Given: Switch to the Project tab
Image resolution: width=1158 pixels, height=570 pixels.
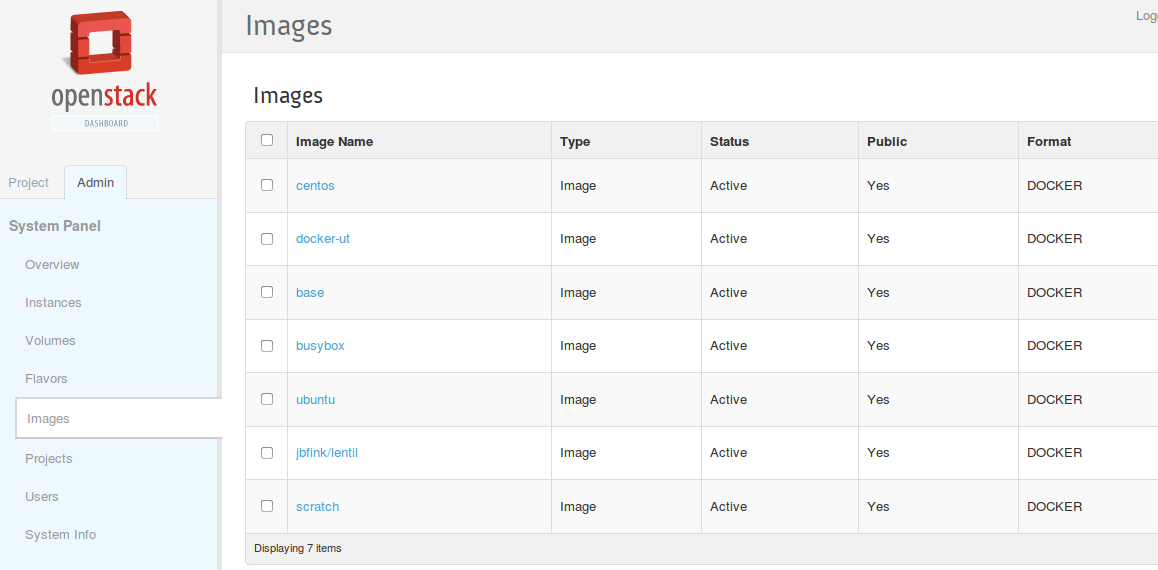Looking at the screenshot, I should (x=29, y=182).
